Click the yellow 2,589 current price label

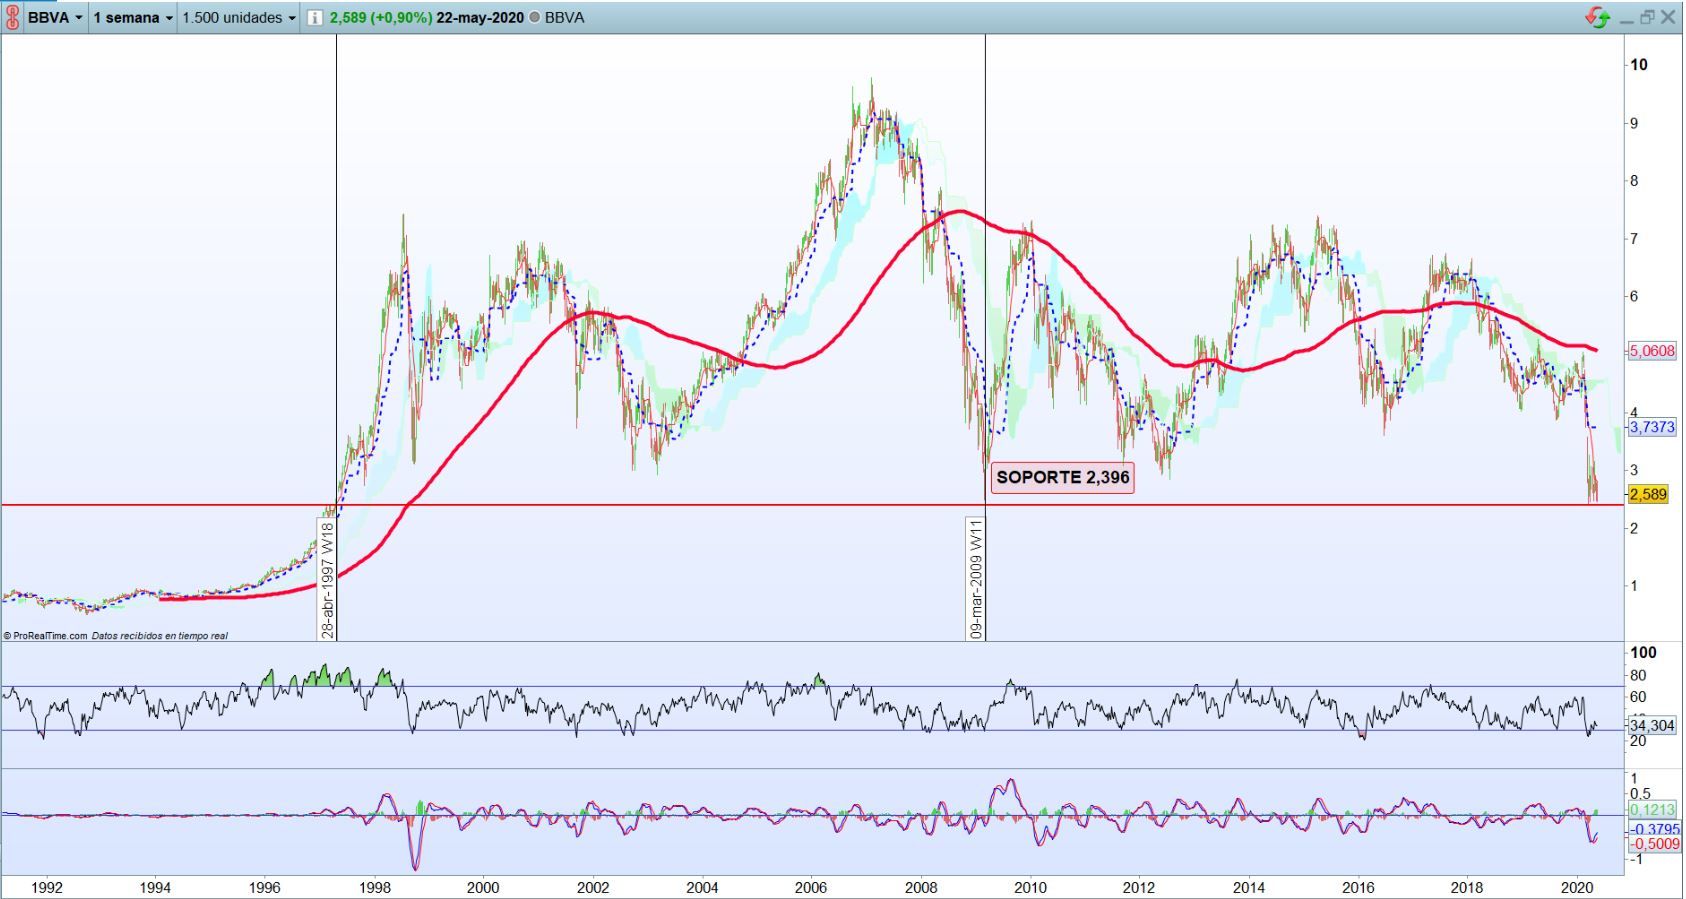click(x=1648, y=494)
